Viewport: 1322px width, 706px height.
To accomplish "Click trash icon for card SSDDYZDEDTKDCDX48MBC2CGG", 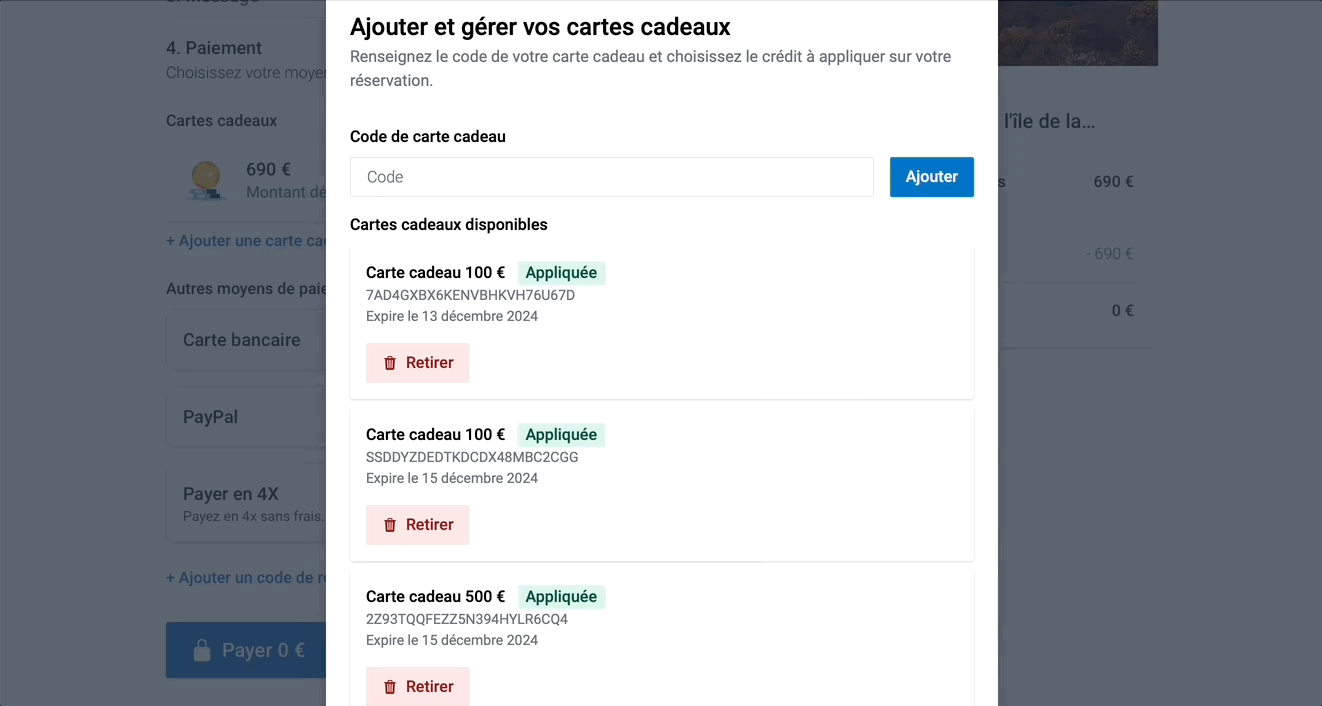I will click(390, 525).
